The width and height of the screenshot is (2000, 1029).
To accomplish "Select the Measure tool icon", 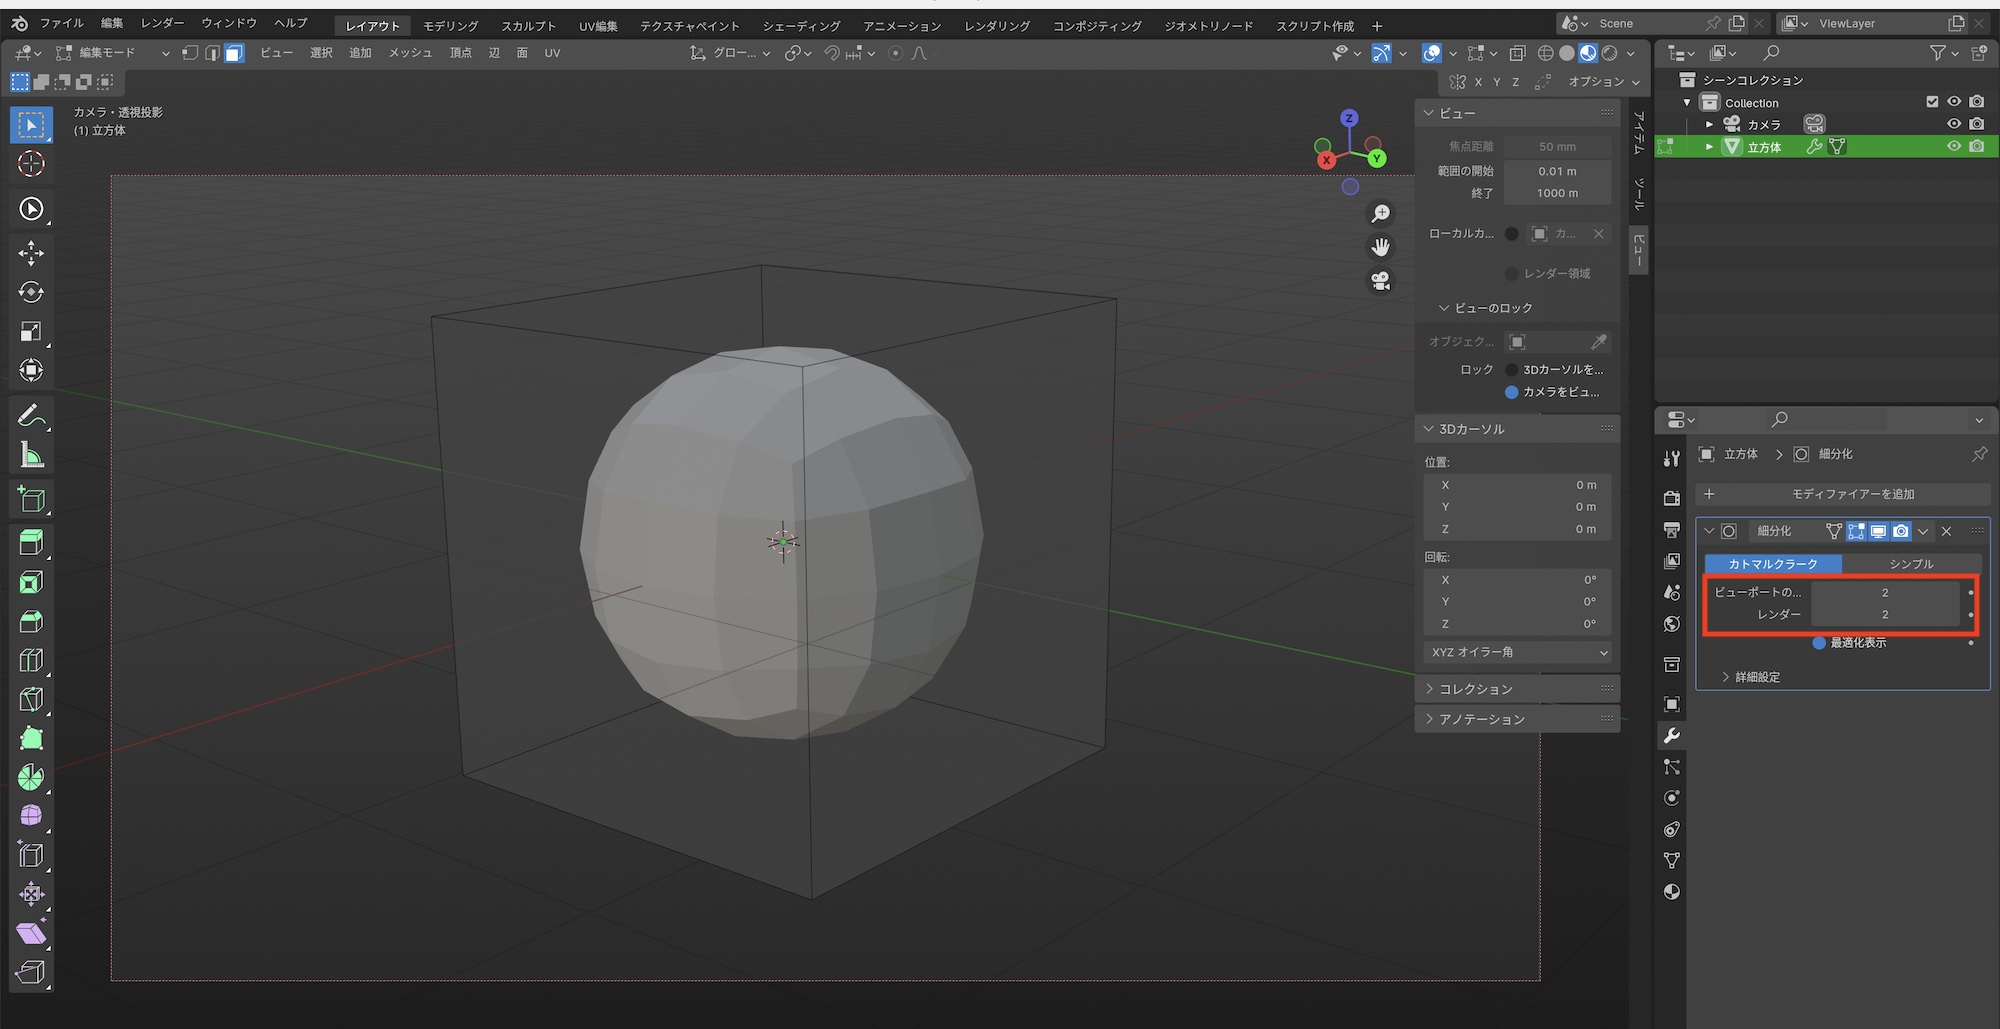I will pyautogui.click(x=31, y=456).
